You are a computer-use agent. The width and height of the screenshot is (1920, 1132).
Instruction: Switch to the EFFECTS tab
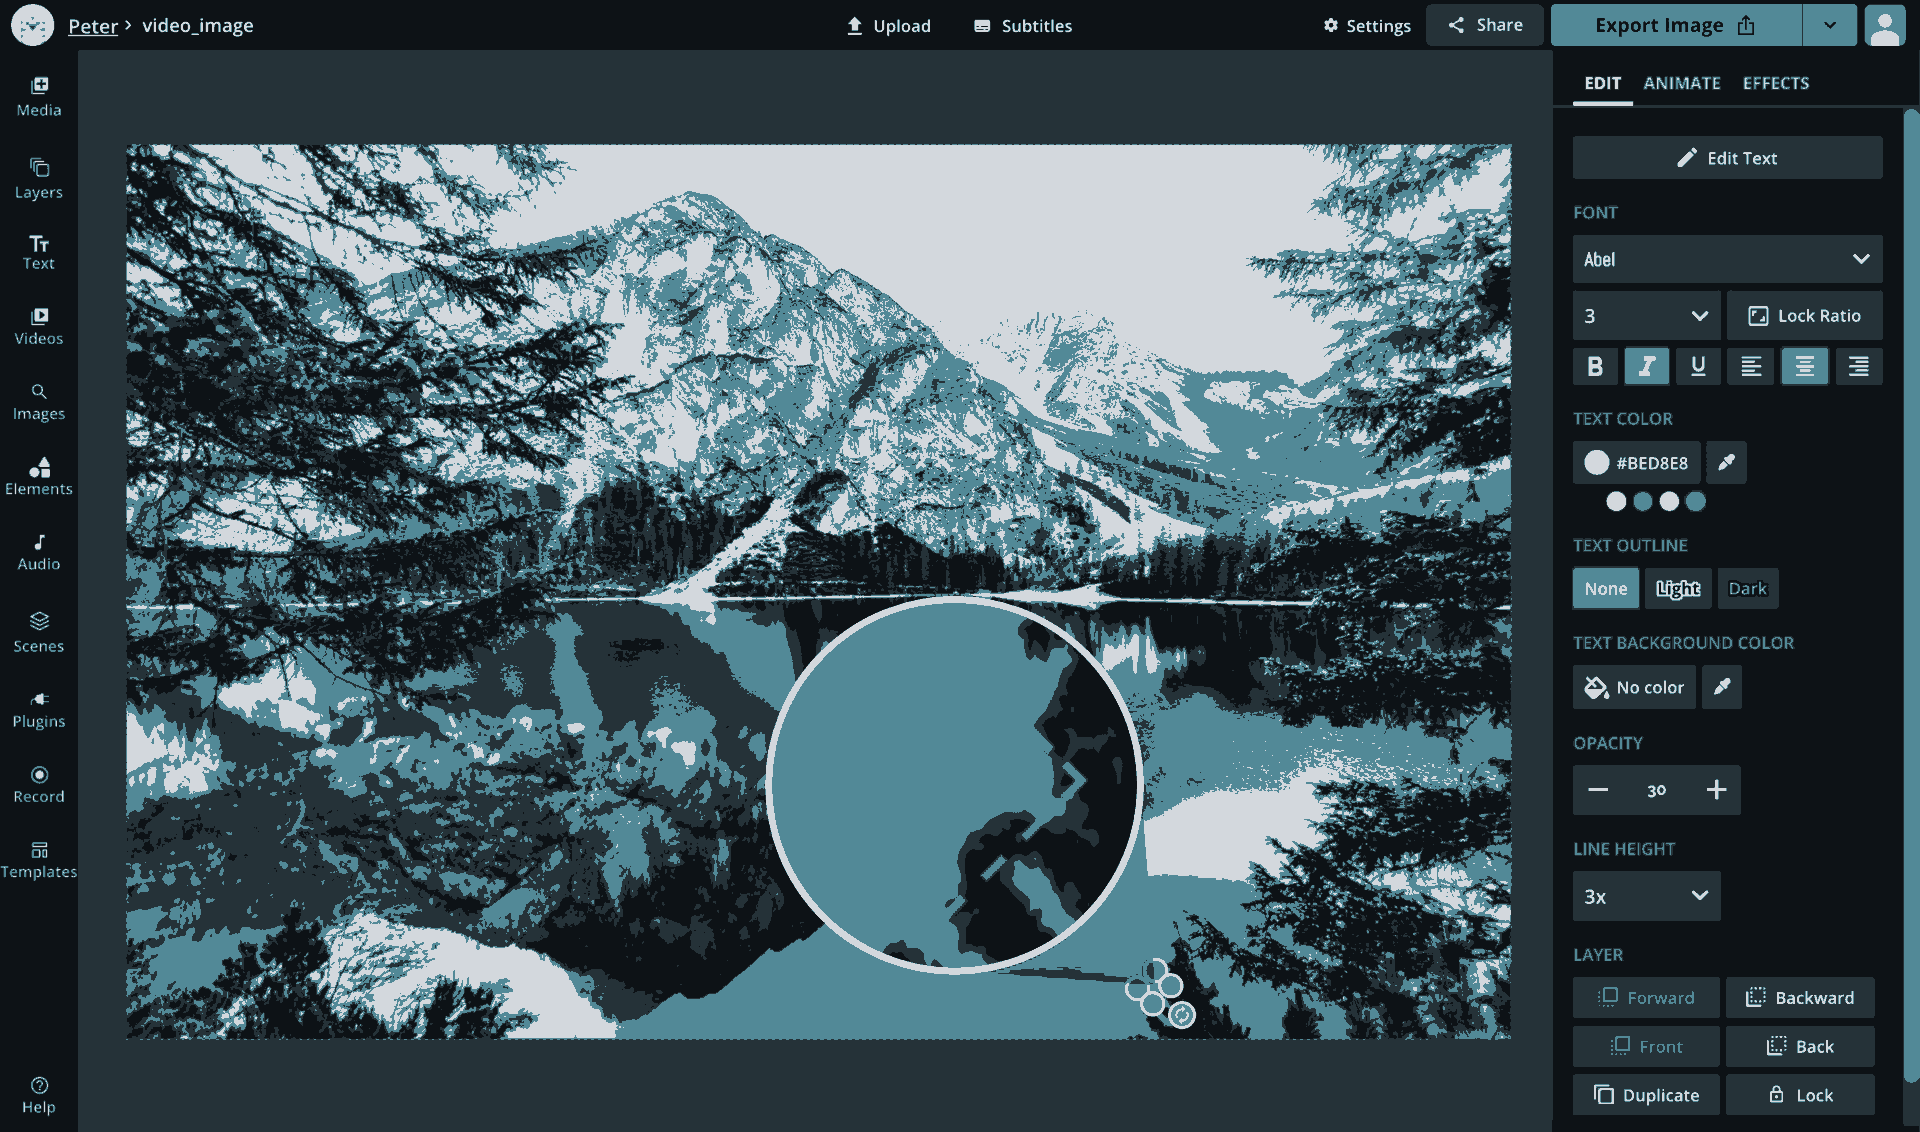[1776, 83]
